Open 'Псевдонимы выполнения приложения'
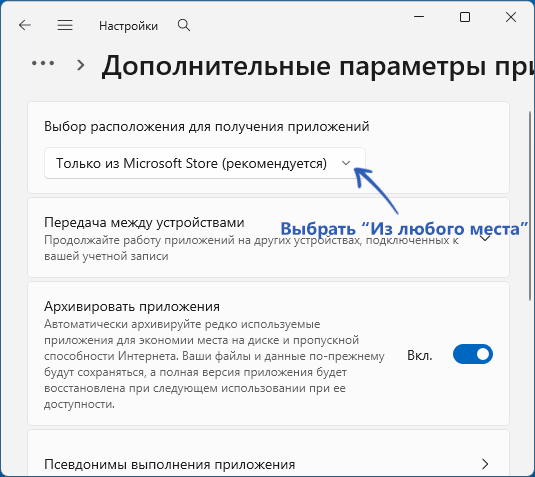 click(269, 454)
